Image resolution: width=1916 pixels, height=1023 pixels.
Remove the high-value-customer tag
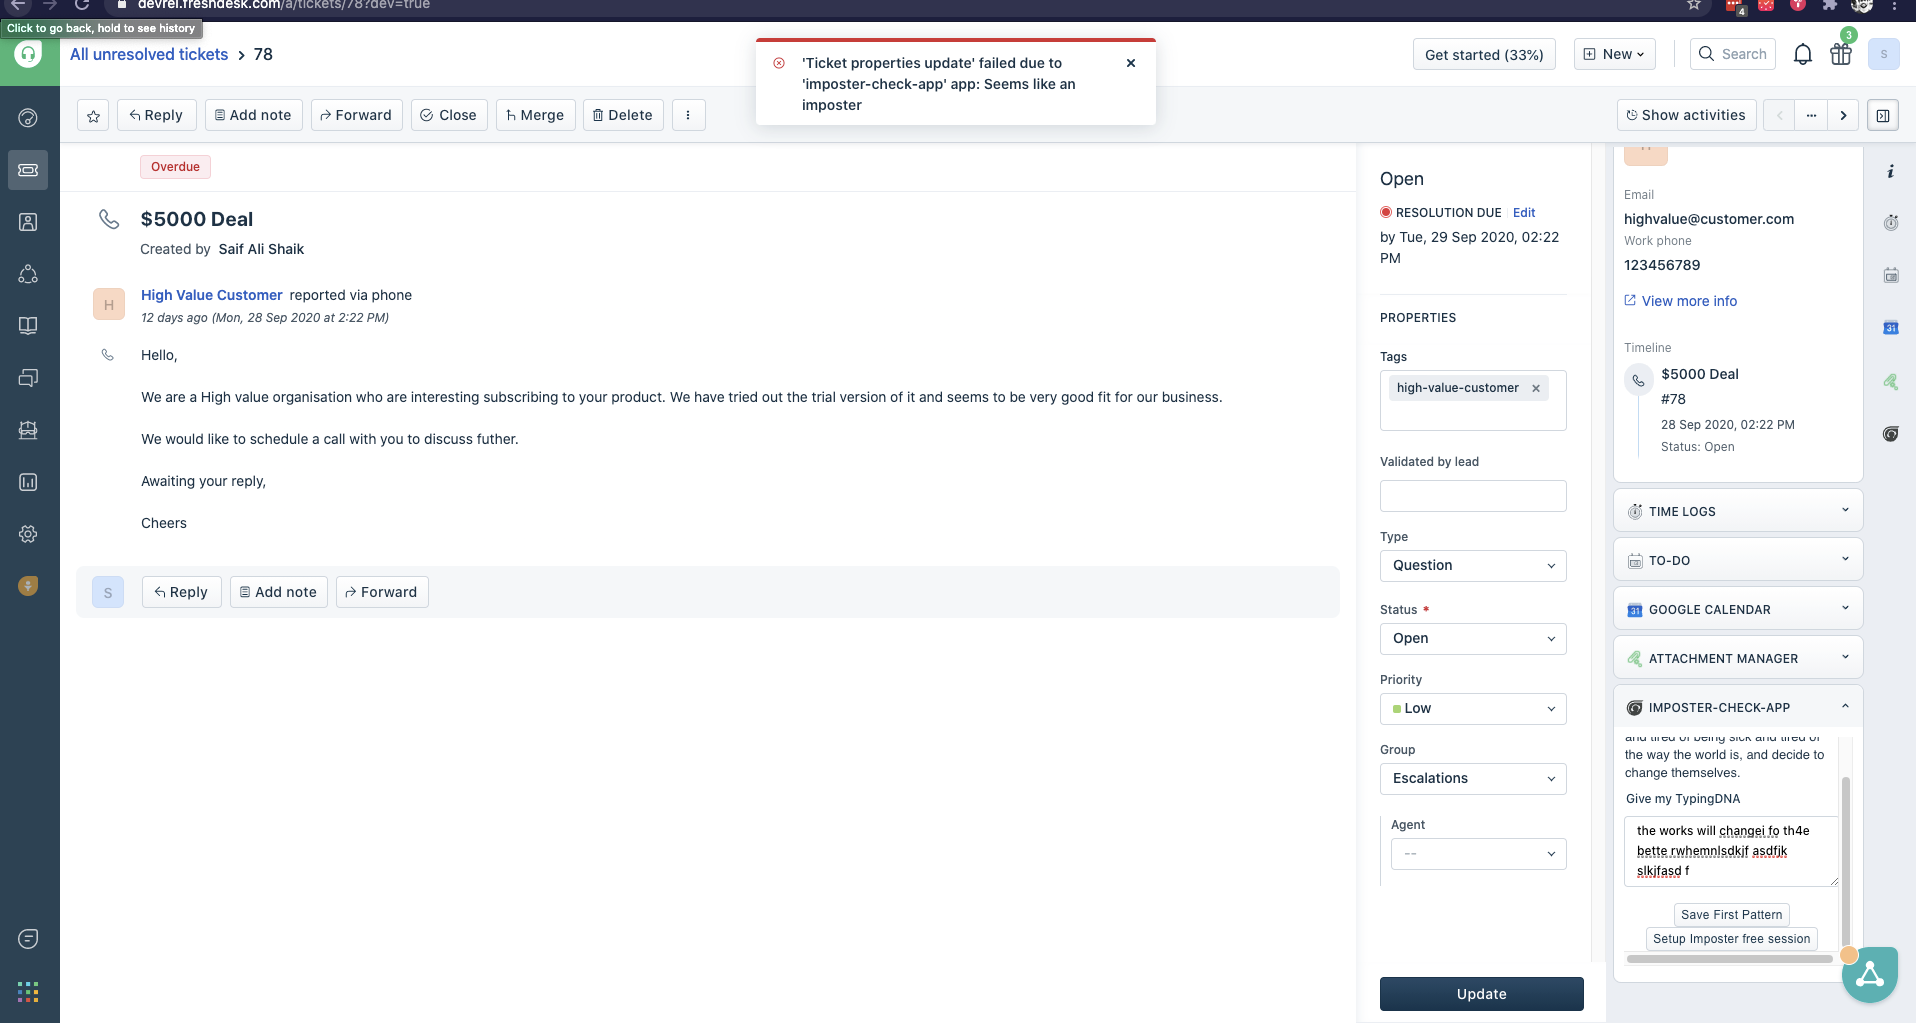pos(1536,388)
